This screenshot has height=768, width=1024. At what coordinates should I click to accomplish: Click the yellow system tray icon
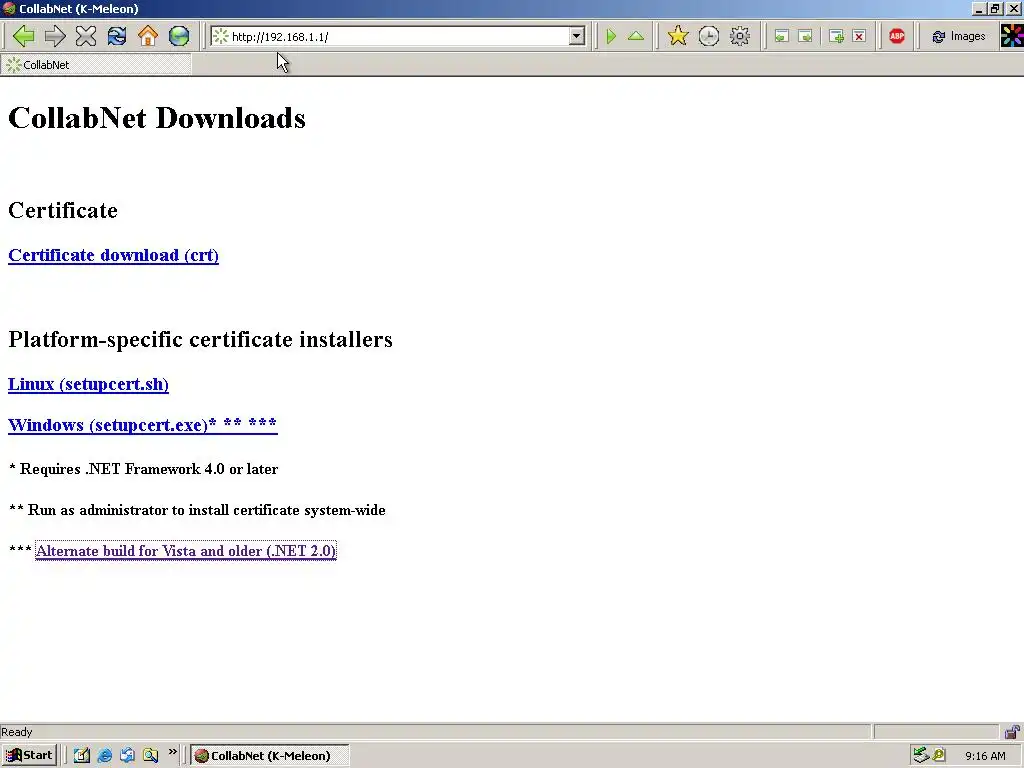click(x=939, y=755)
